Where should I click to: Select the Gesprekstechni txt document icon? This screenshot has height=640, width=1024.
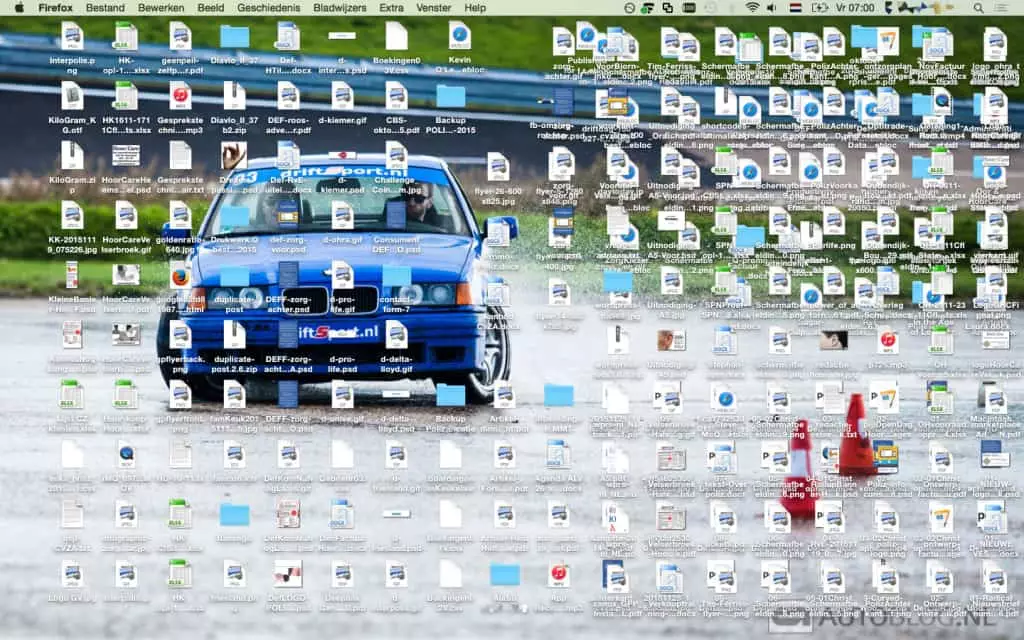click(180, 155)
